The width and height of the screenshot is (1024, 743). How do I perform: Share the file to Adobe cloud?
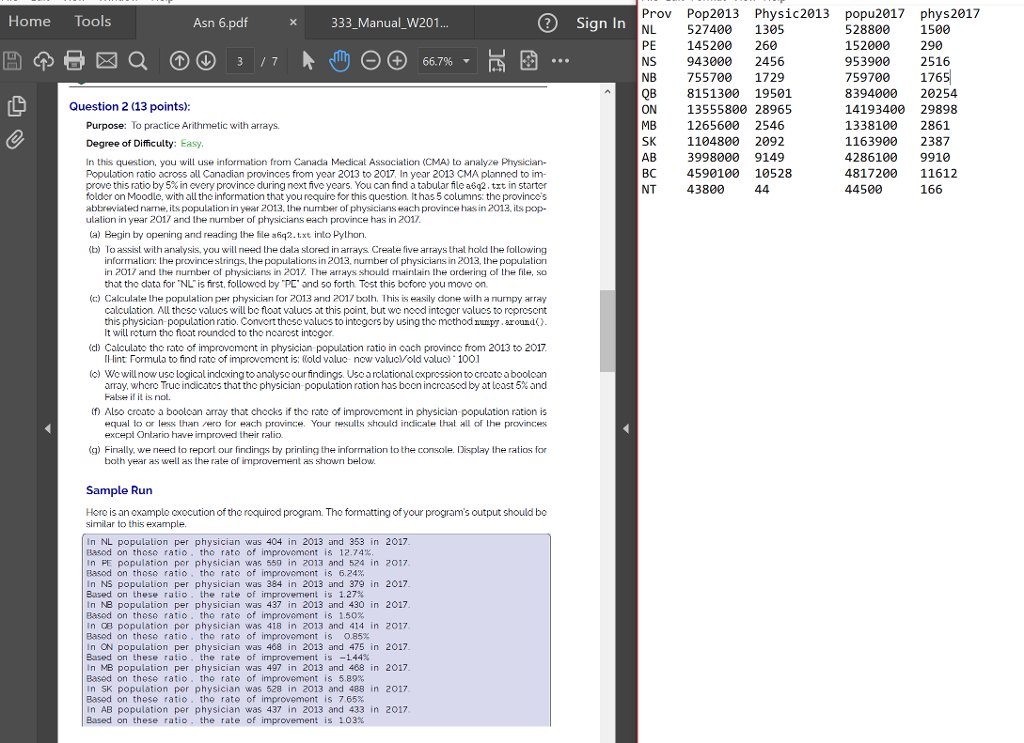(x=44, y=61)
